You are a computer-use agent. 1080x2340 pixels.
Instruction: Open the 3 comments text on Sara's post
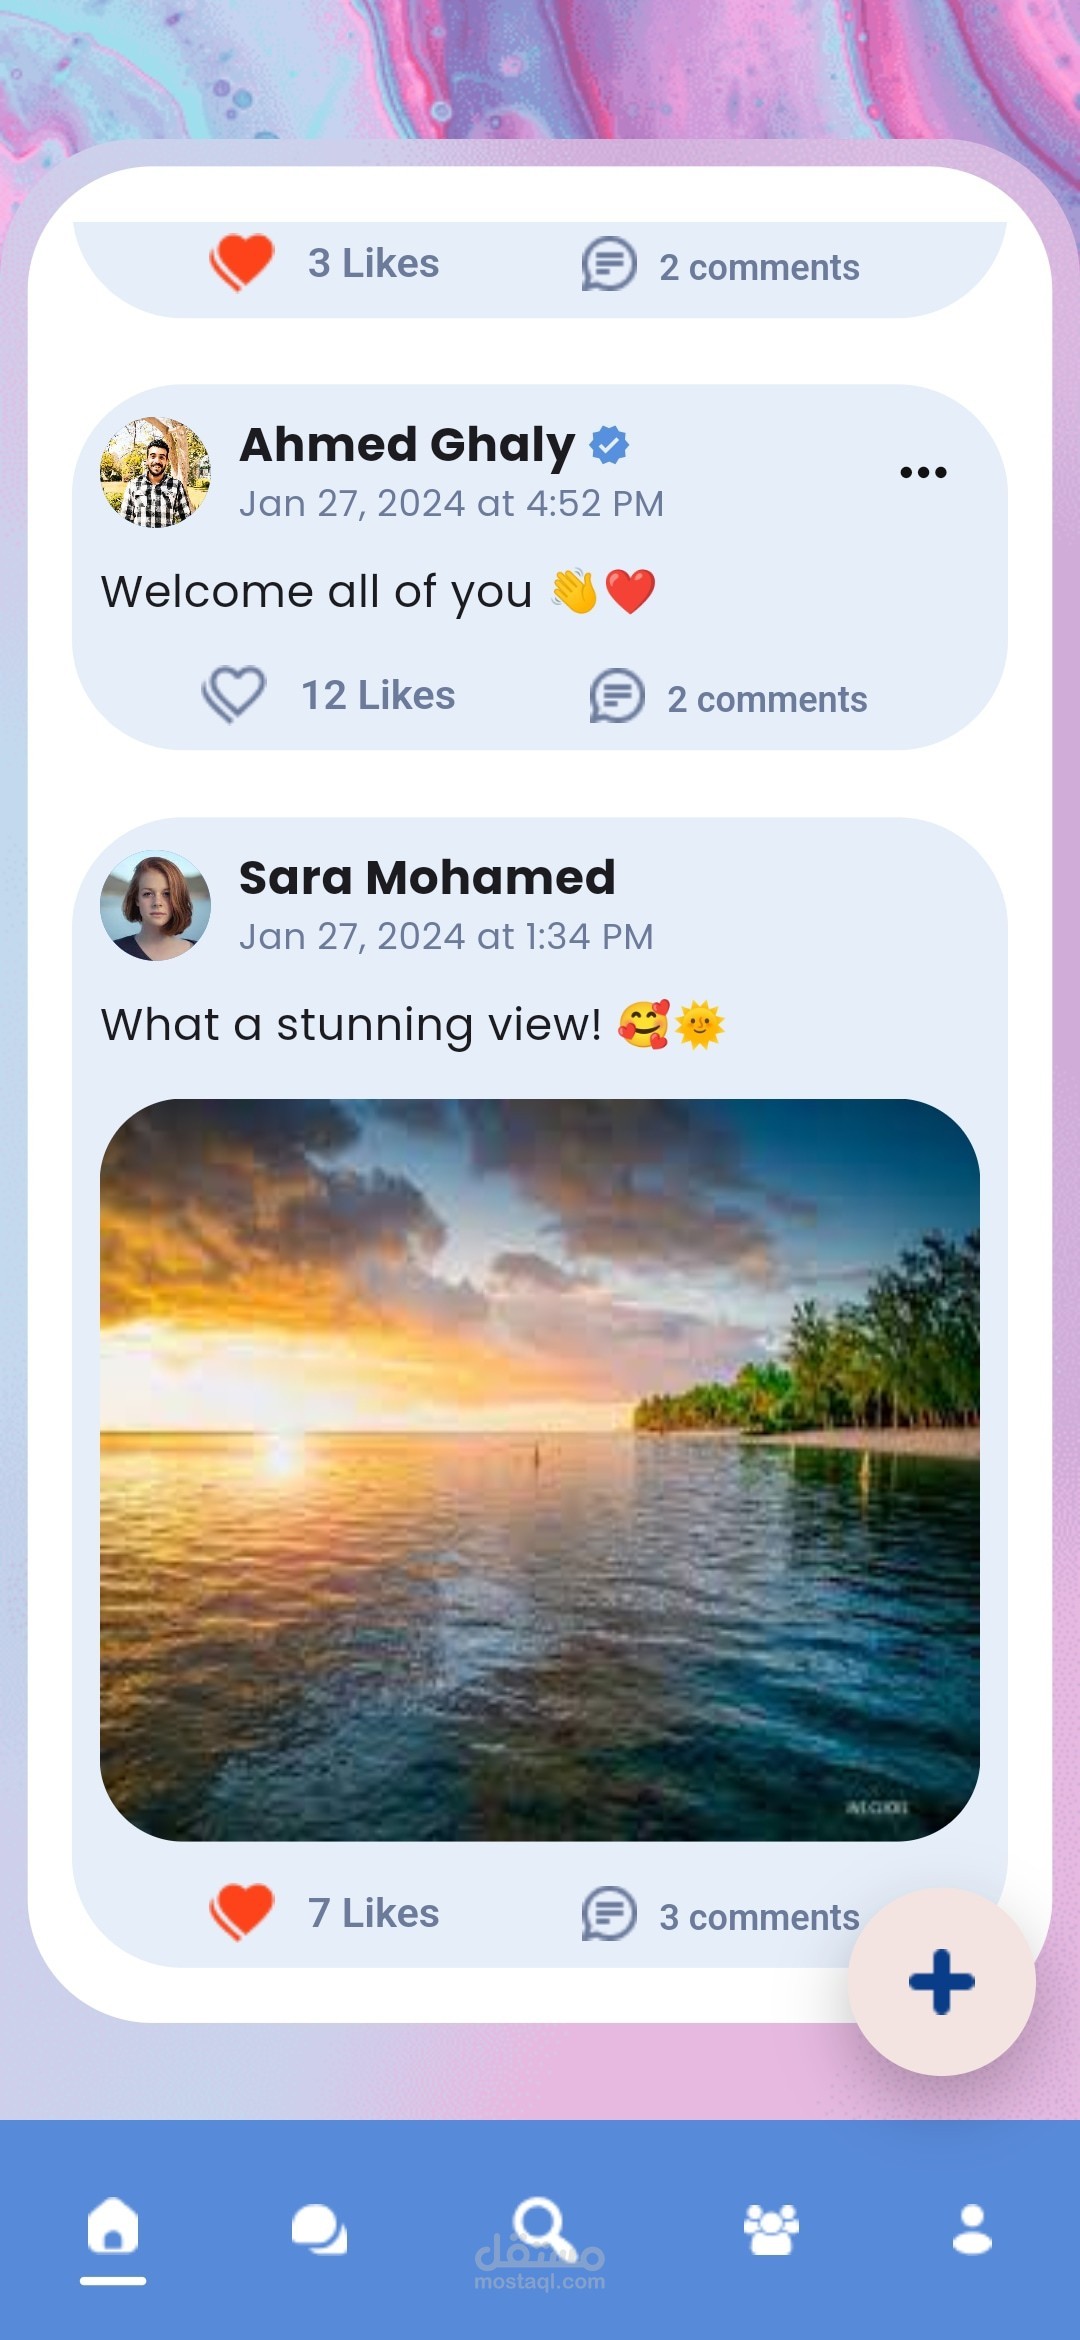point(759,1917)
